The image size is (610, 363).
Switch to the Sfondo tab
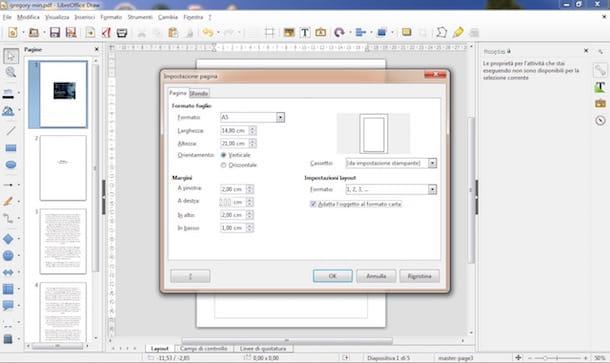199,93
